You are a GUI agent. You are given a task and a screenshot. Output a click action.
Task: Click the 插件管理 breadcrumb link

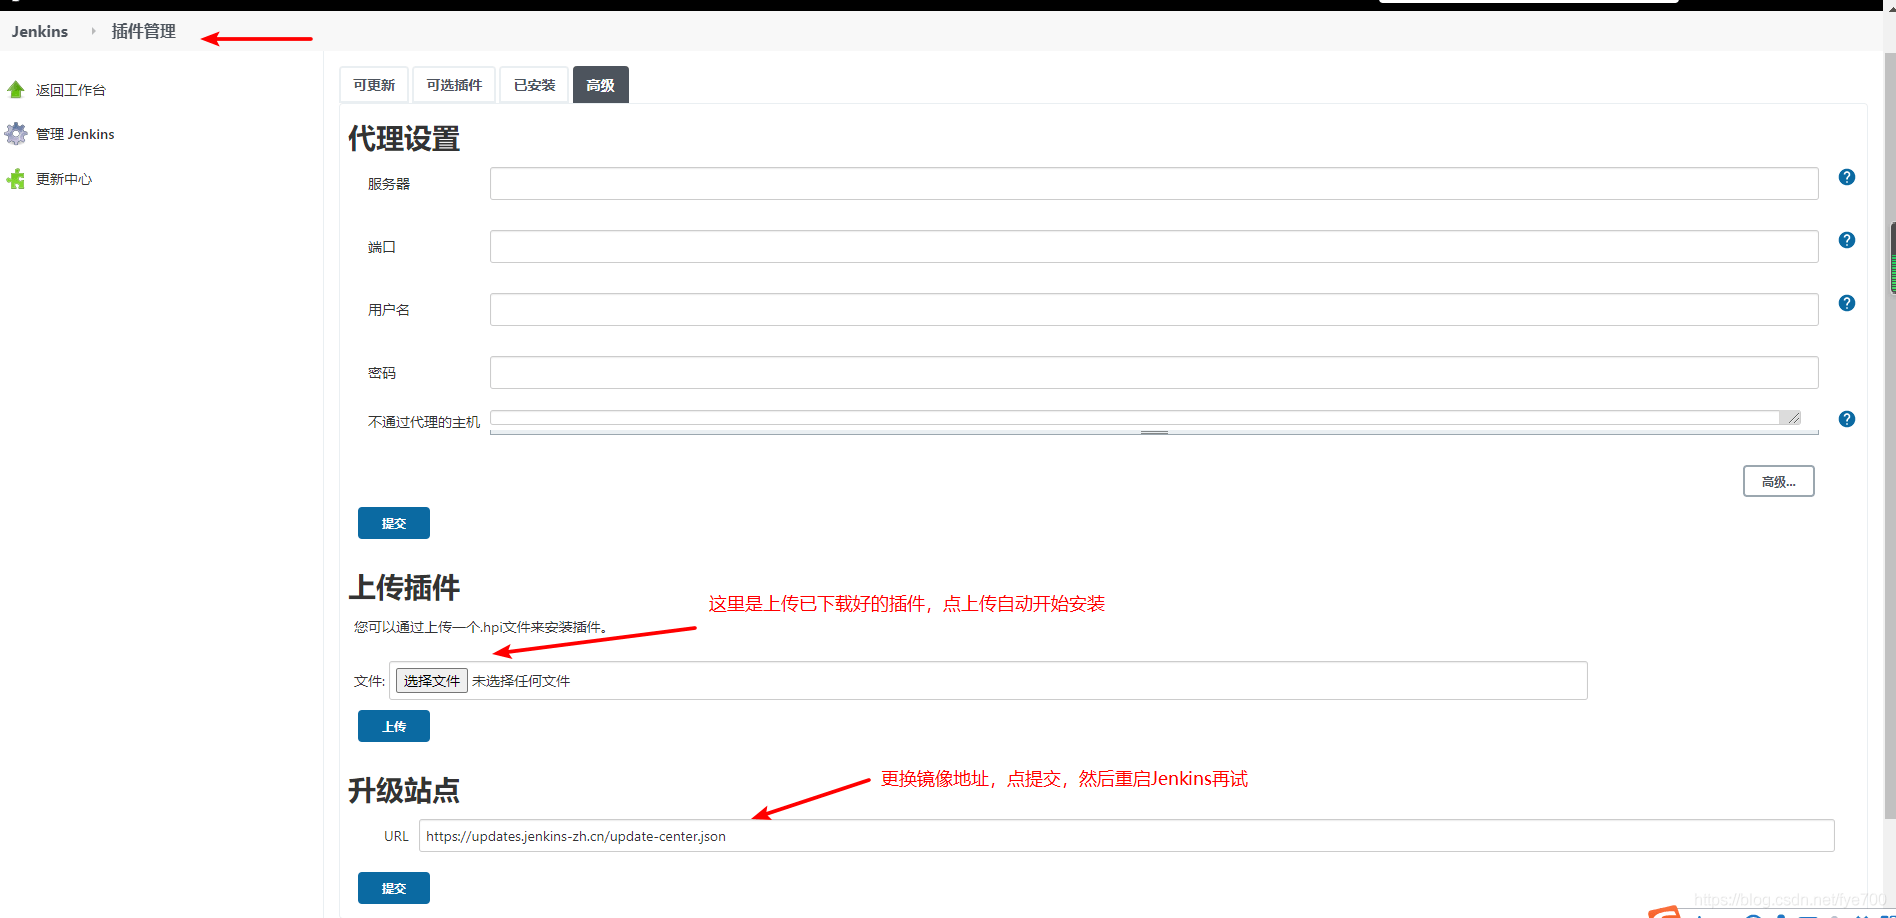pyautogui.click(x=143, y=31)
